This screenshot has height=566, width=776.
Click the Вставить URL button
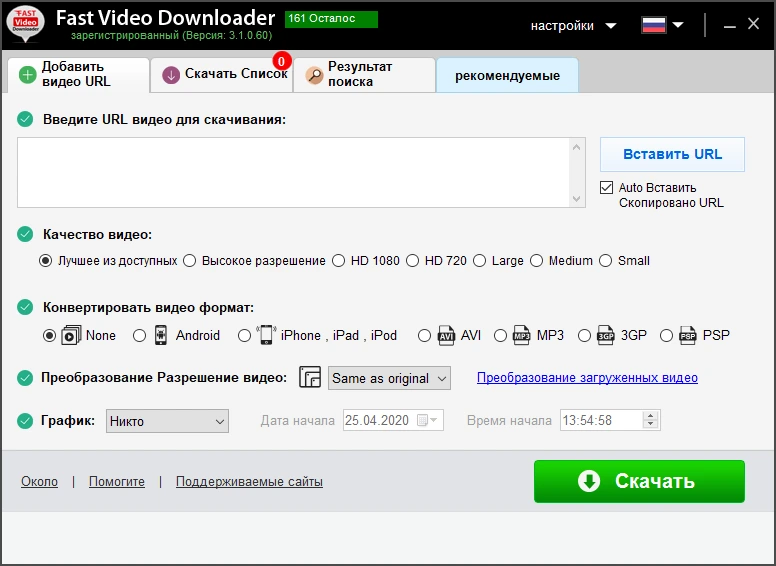672,154
